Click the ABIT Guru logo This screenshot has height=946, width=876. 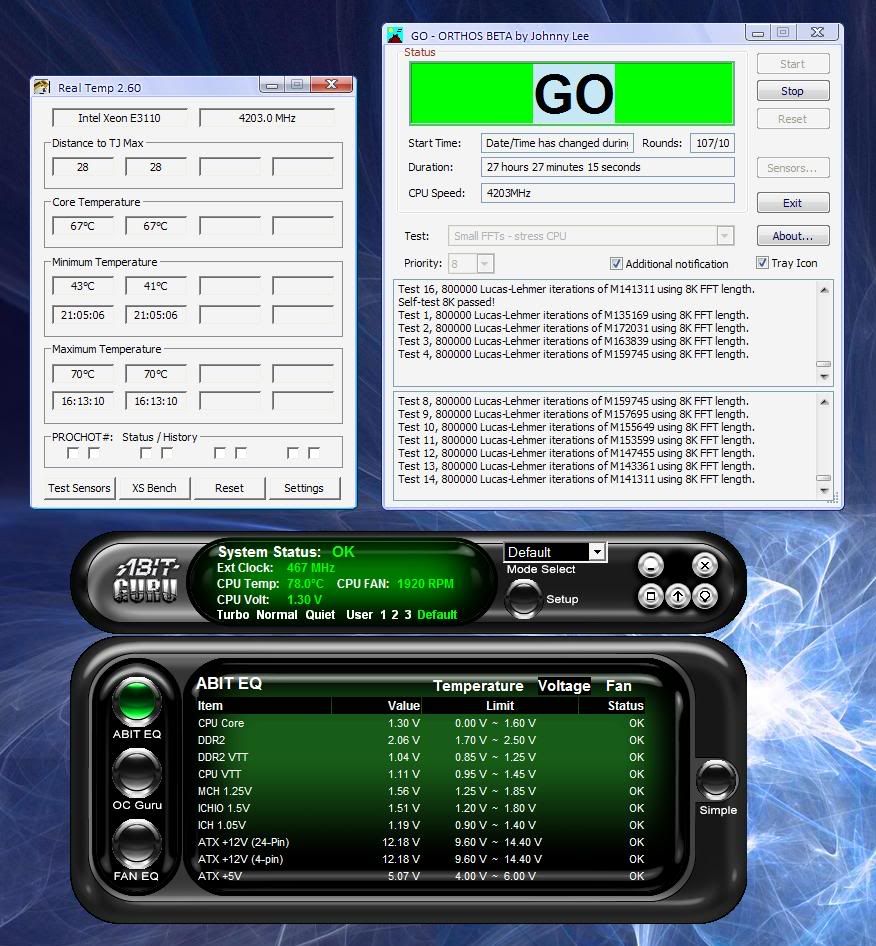point(147,580)
